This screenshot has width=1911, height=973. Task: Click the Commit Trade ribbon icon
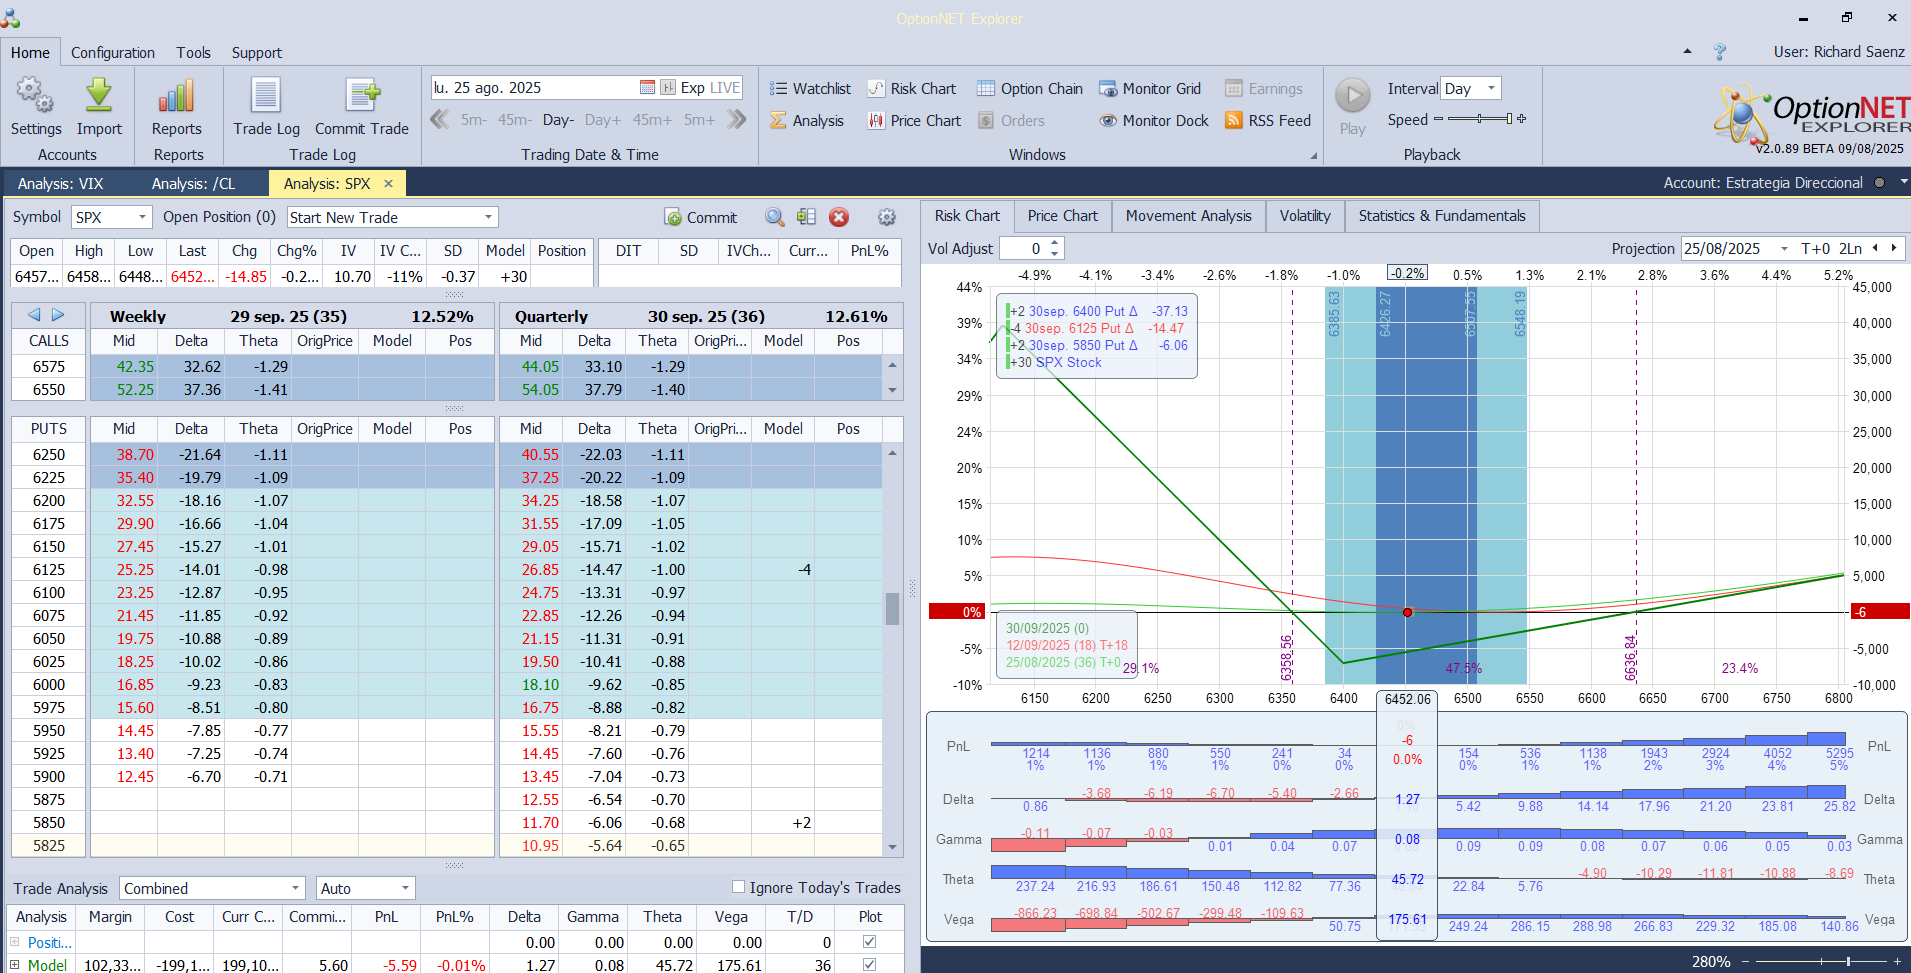(362, 96)
